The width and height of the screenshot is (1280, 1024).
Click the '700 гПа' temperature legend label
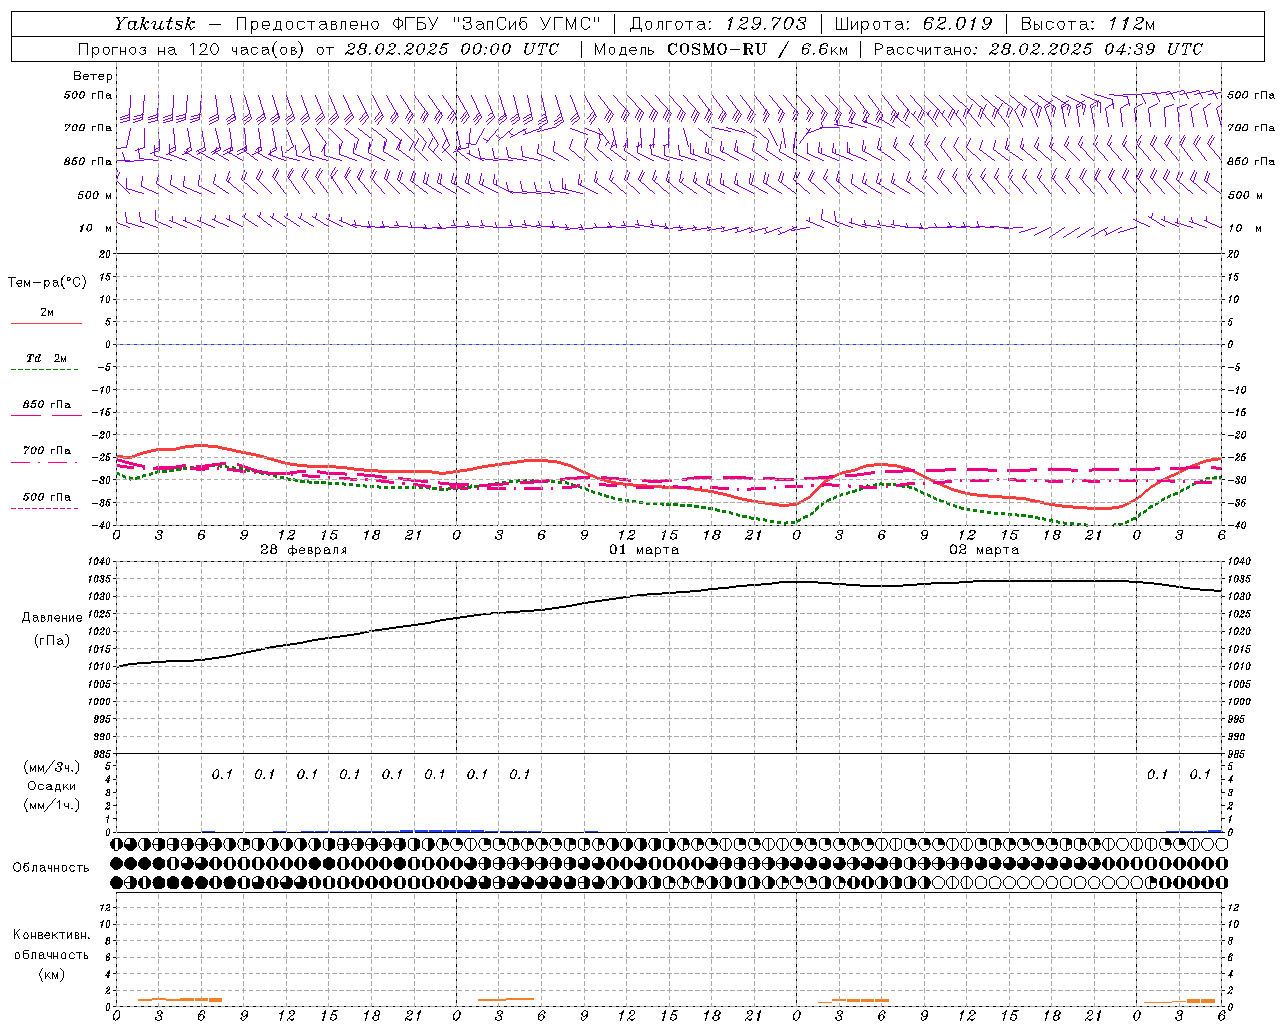point(46,451)
